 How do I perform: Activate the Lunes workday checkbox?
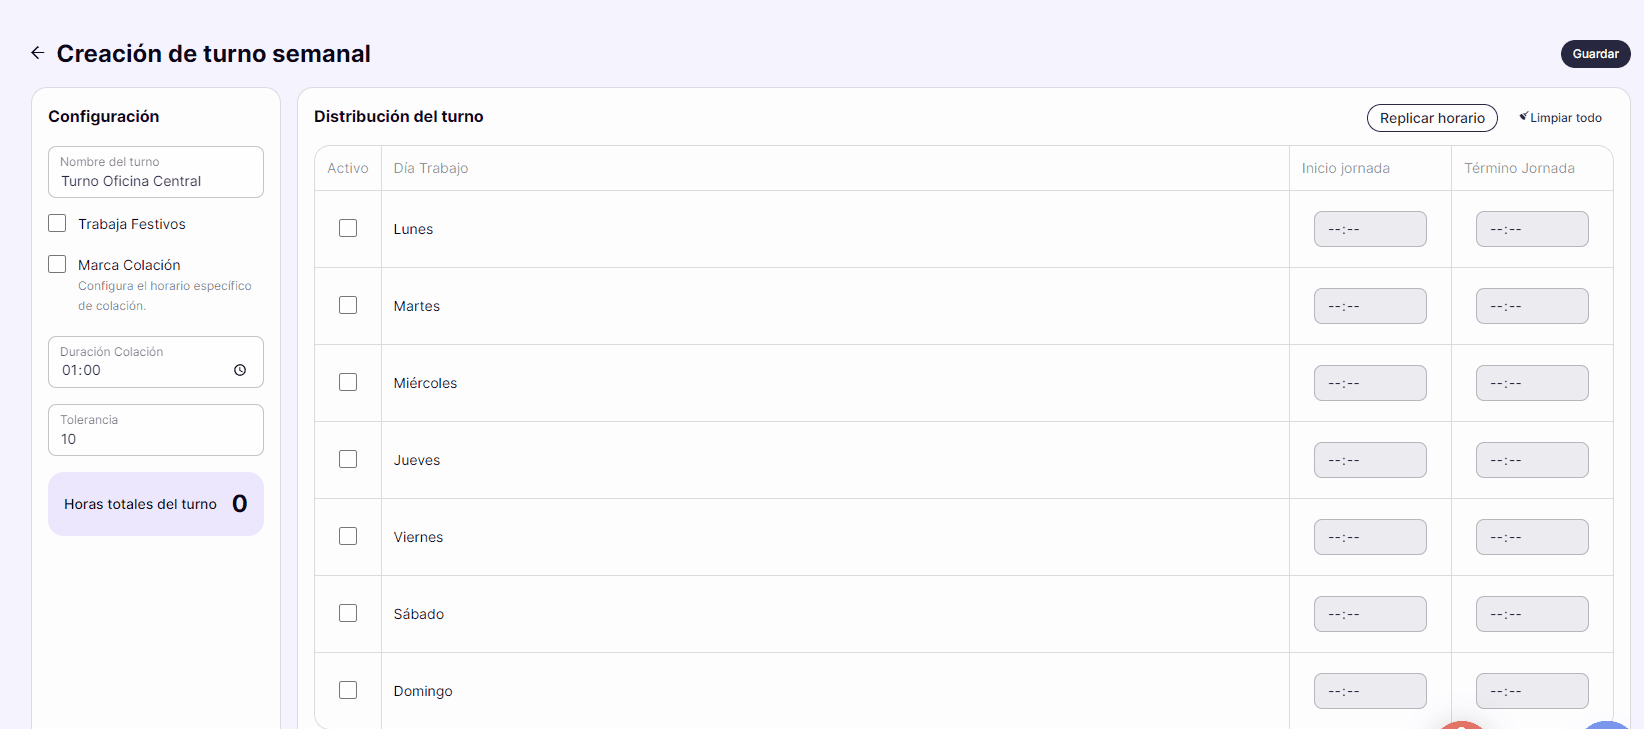(x=348, y=228)
